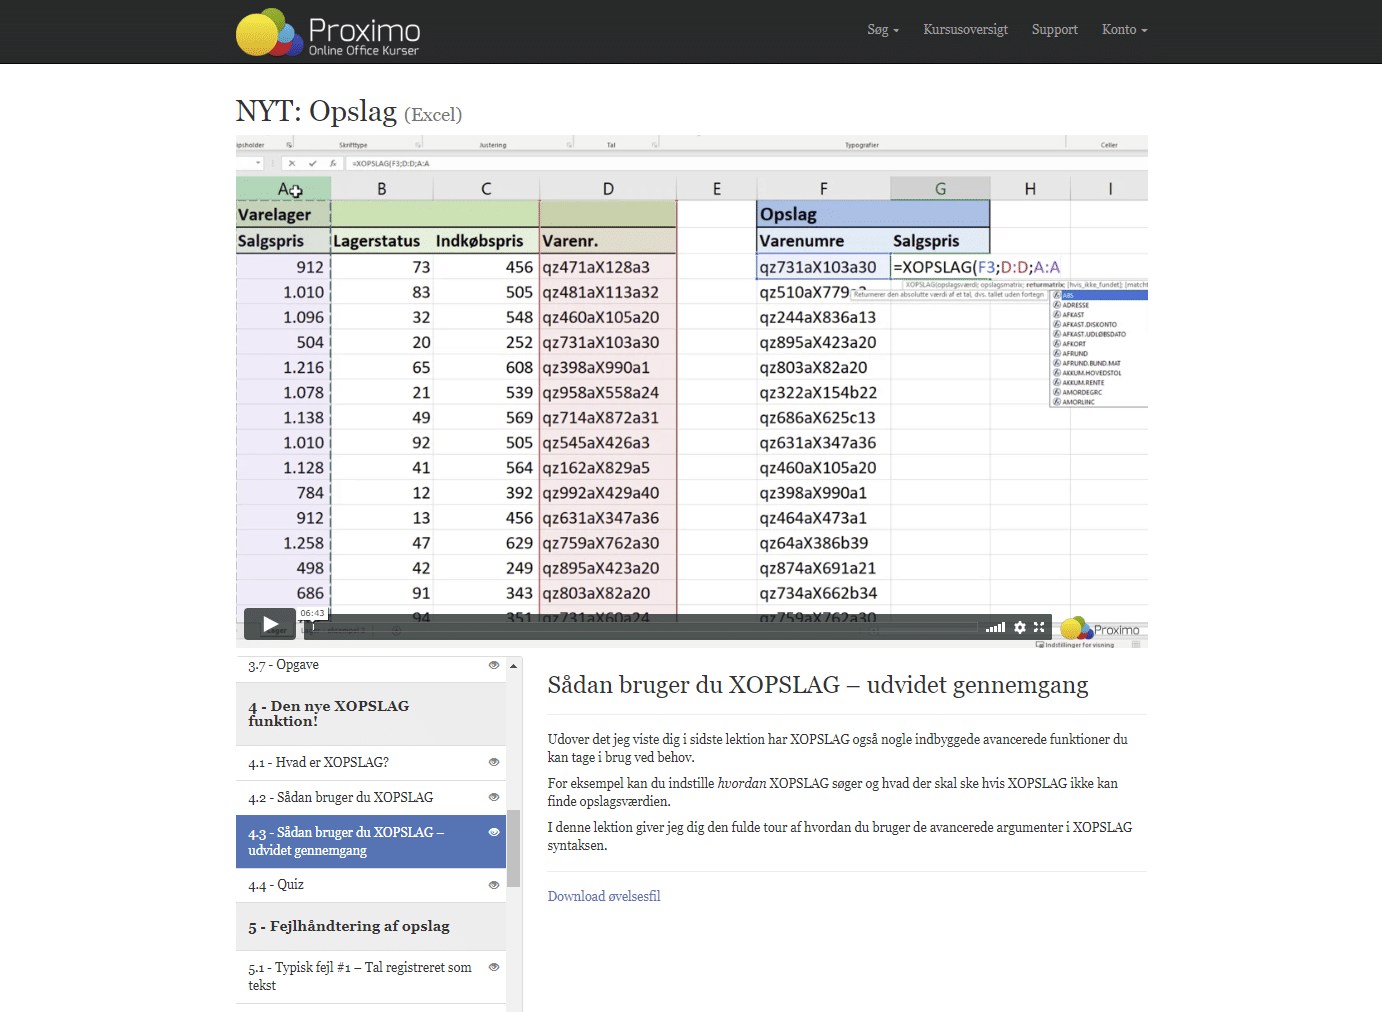The image size is (1382, 1012).
Task: Select ABS from the function suggestion list
Action: tap(1070, 296)
